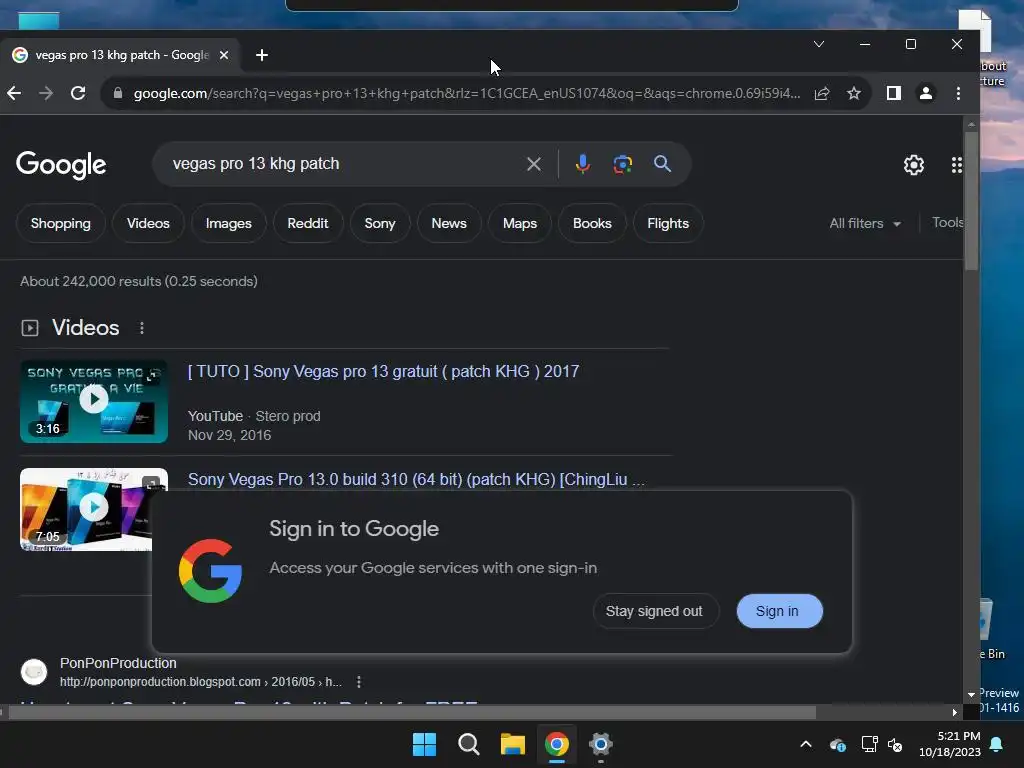Open the new tab plus button

click(262, 56)
